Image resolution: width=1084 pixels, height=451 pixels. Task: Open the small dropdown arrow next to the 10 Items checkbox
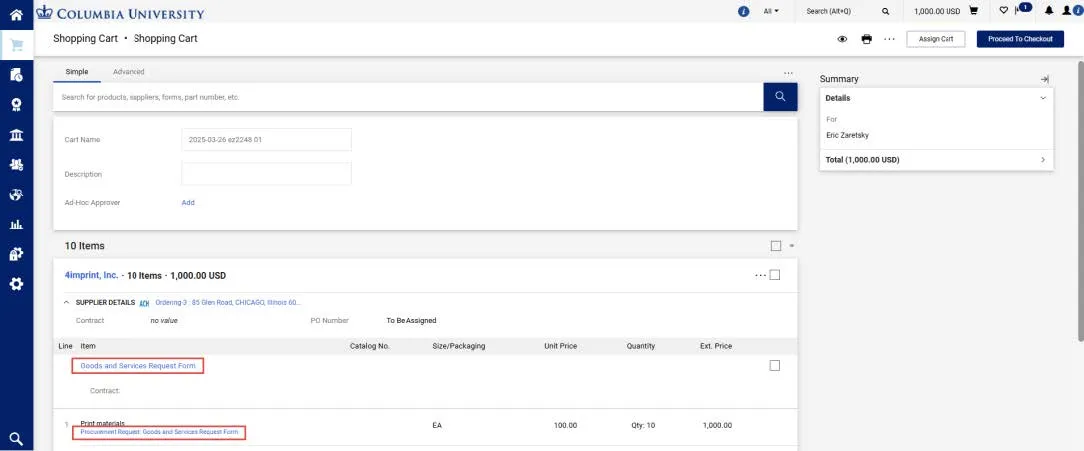coord(792,246)
